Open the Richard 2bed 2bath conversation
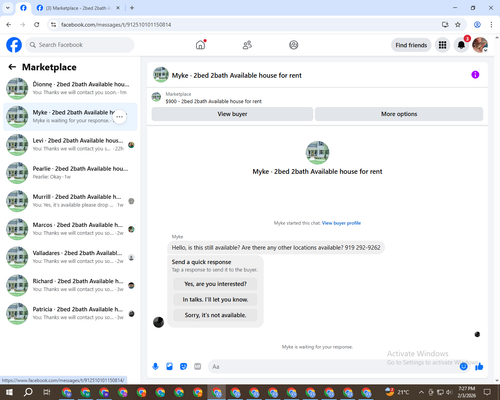This screenshot has height=400, width=500. (70, 285)
